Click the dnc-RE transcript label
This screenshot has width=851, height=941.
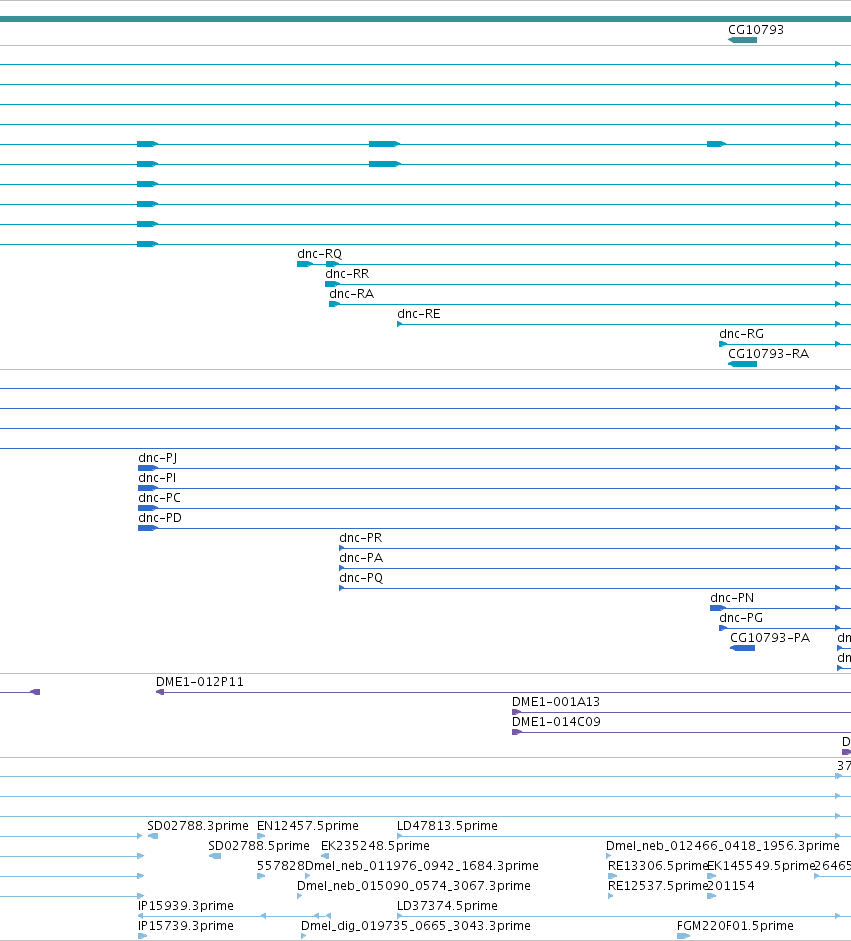click(419, 314)
